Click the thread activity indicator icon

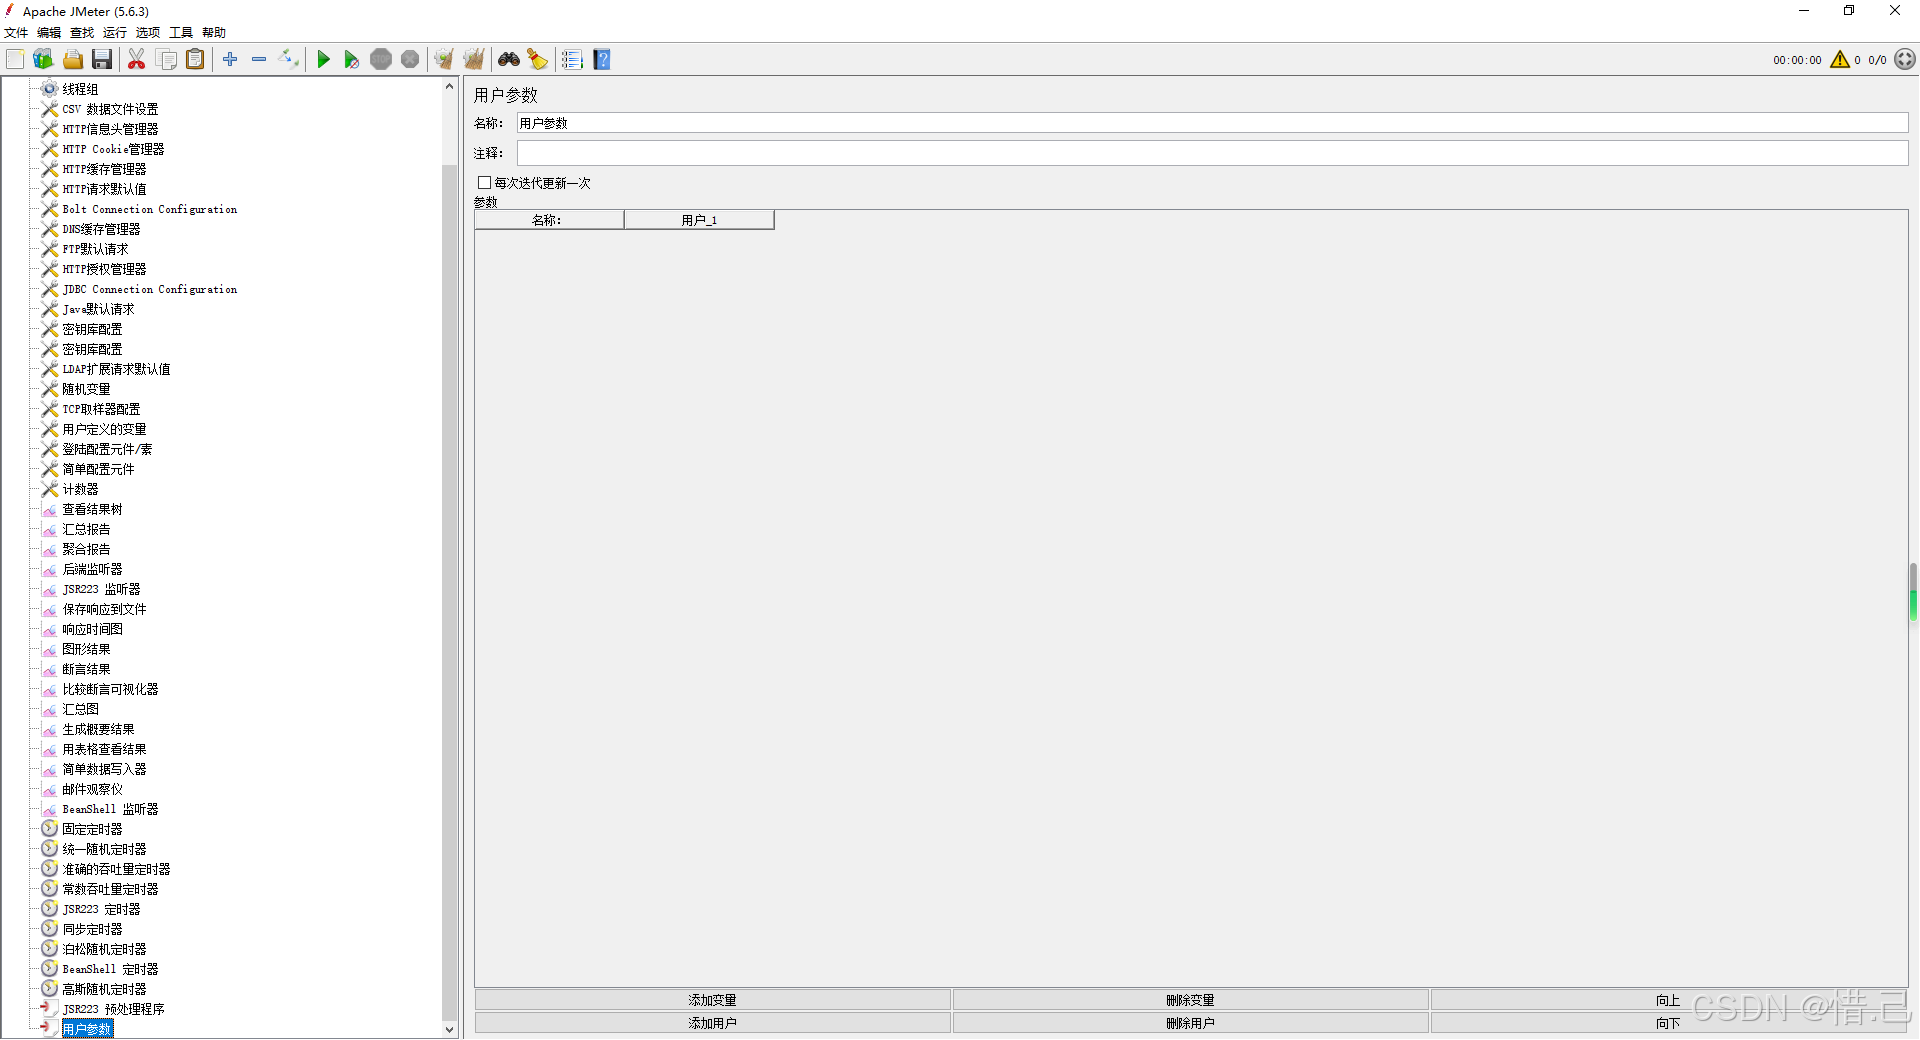pos(1905,60)
